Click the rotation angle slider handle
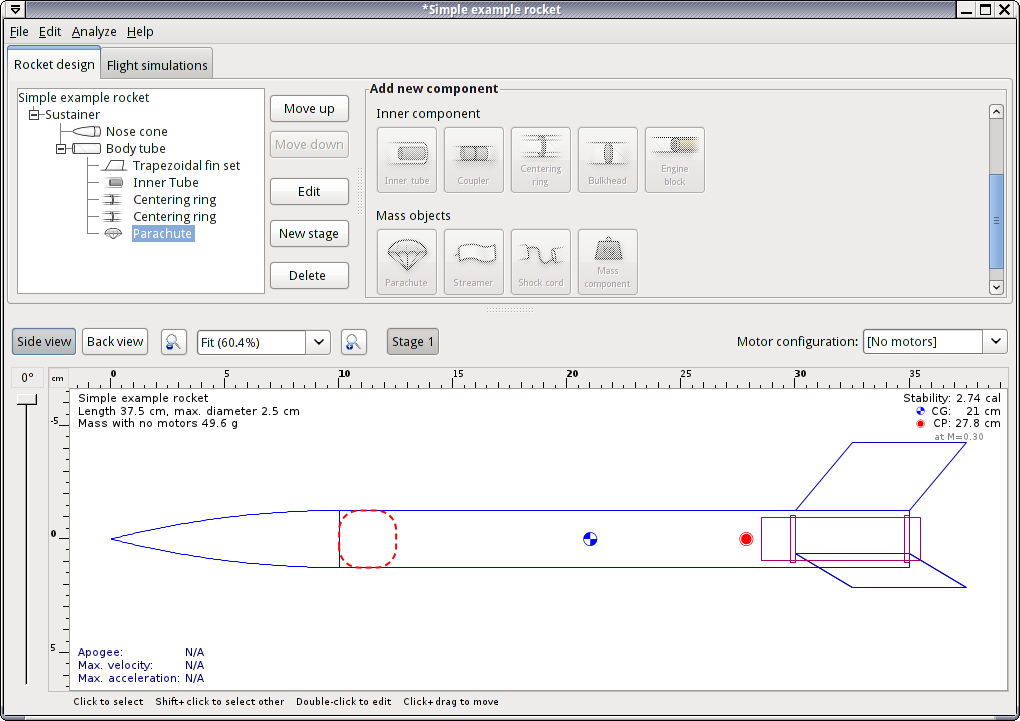1020x721 pixels. [x=27, y=400]
